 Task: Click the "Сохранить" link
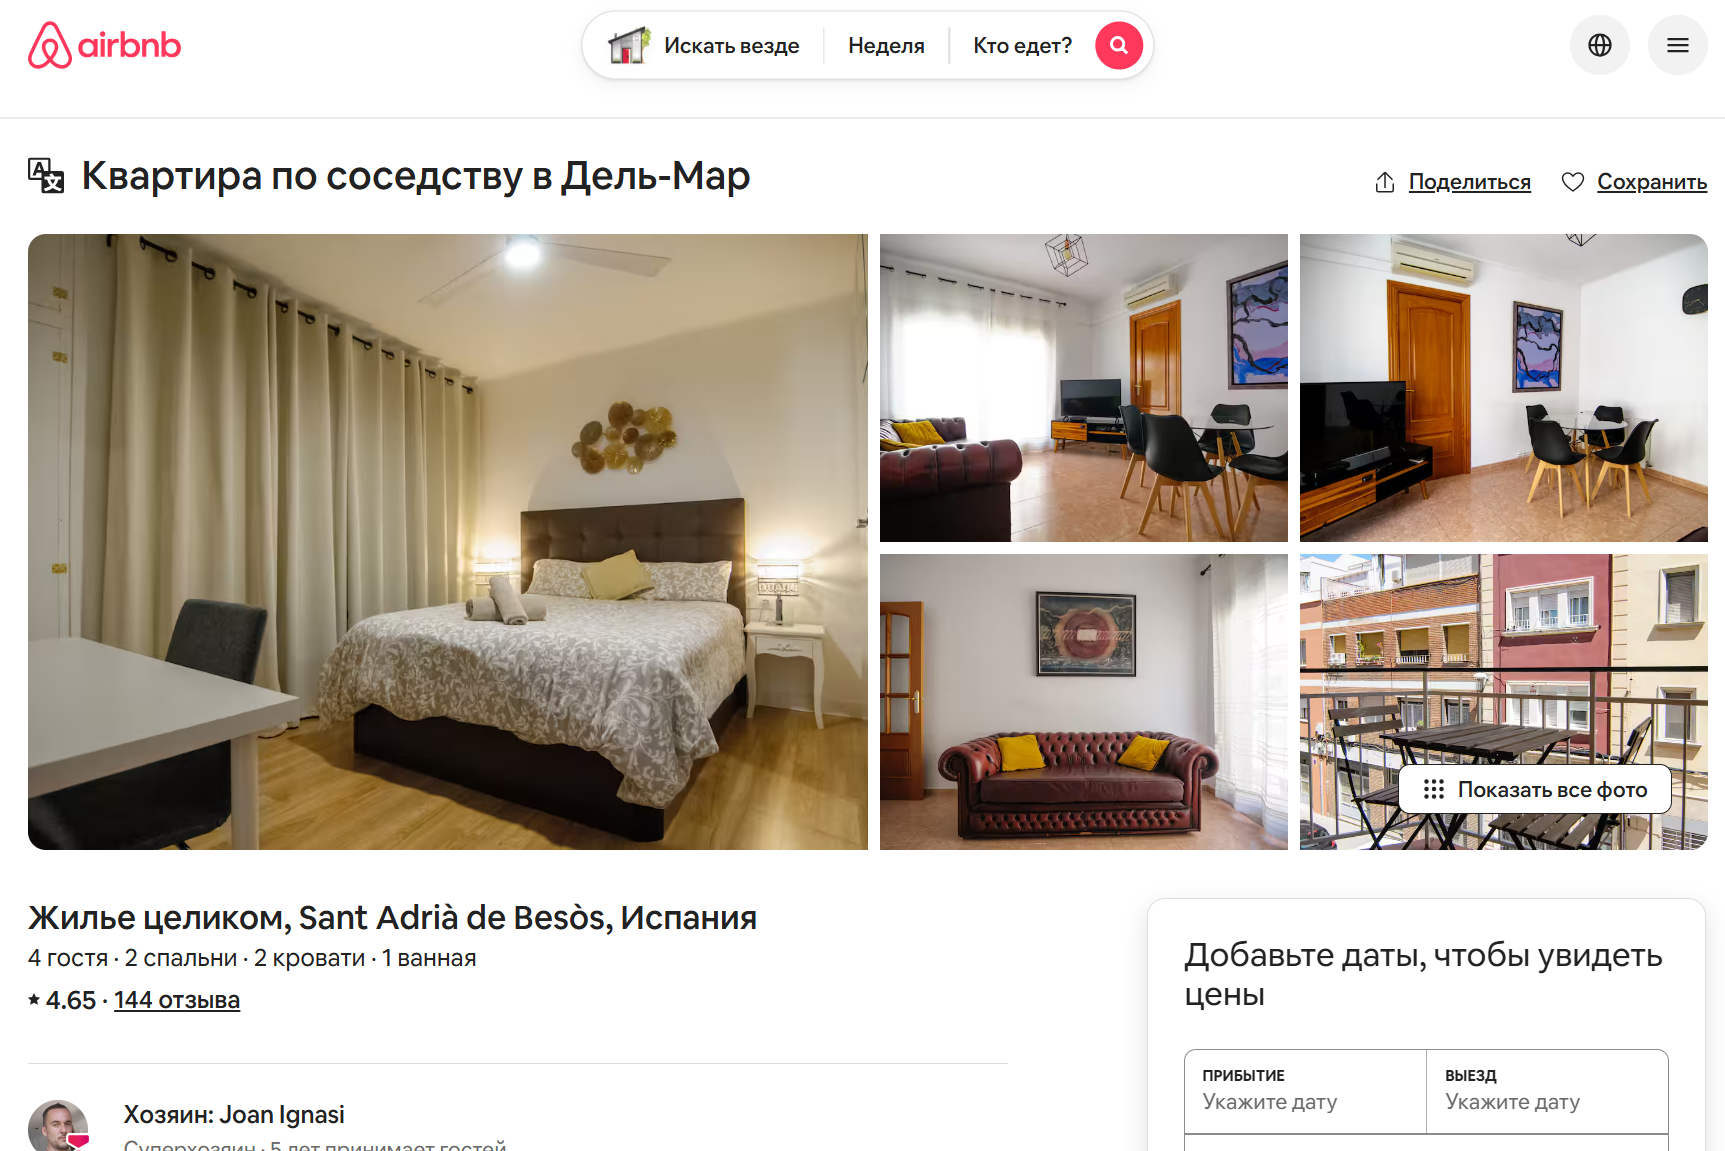click(x=1652, y=182)
